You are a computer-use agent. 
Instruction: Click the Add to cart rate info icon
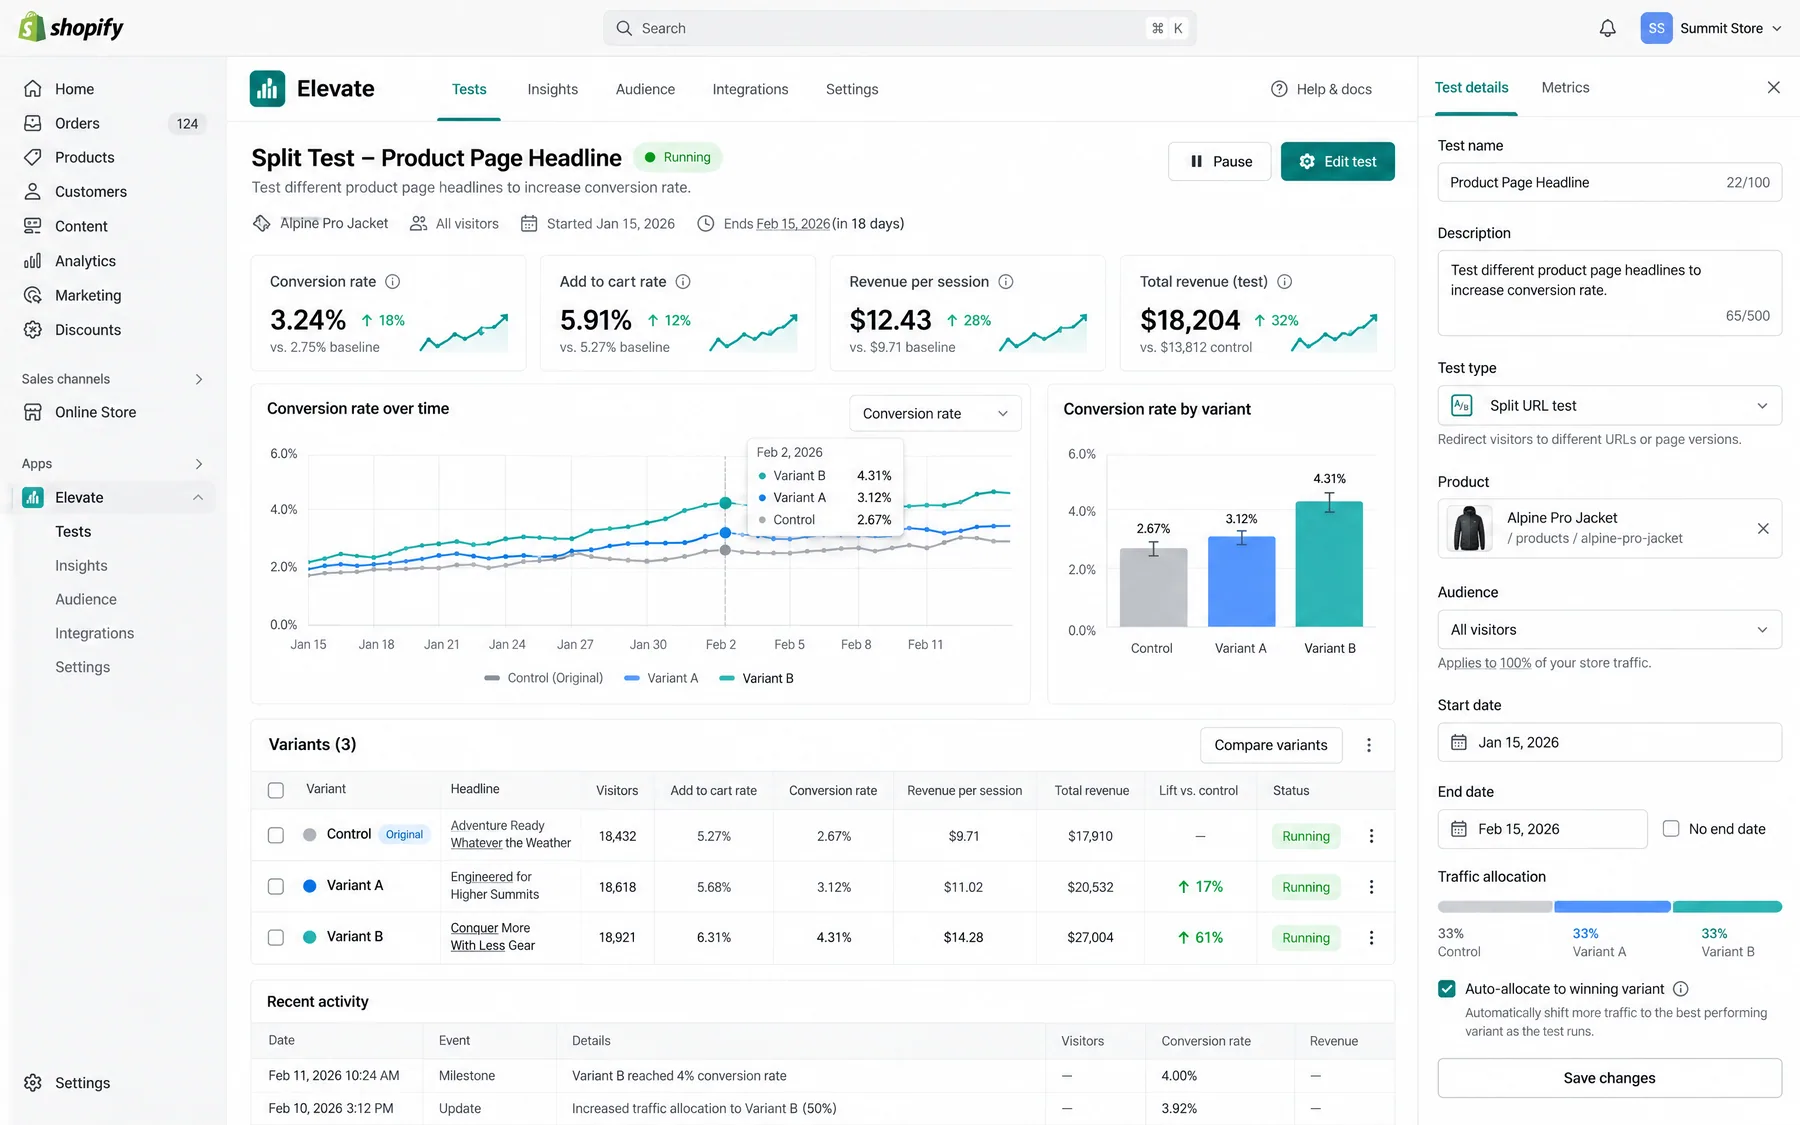683,282
